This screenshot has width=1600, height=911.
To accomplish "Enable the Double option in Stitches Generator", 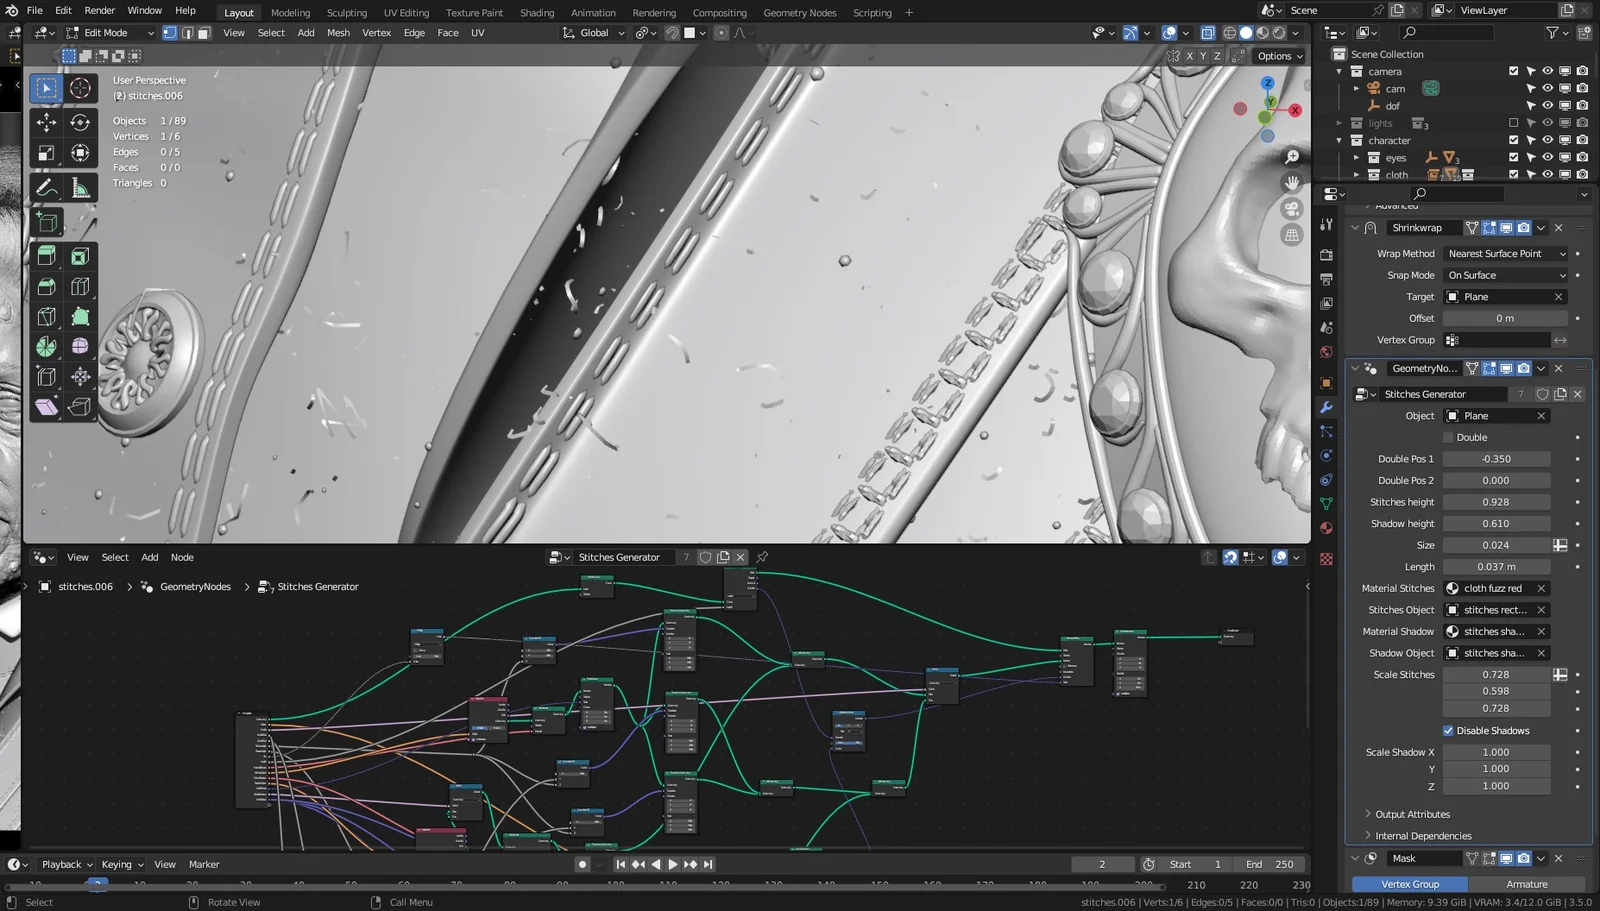I will point(1448,437).
